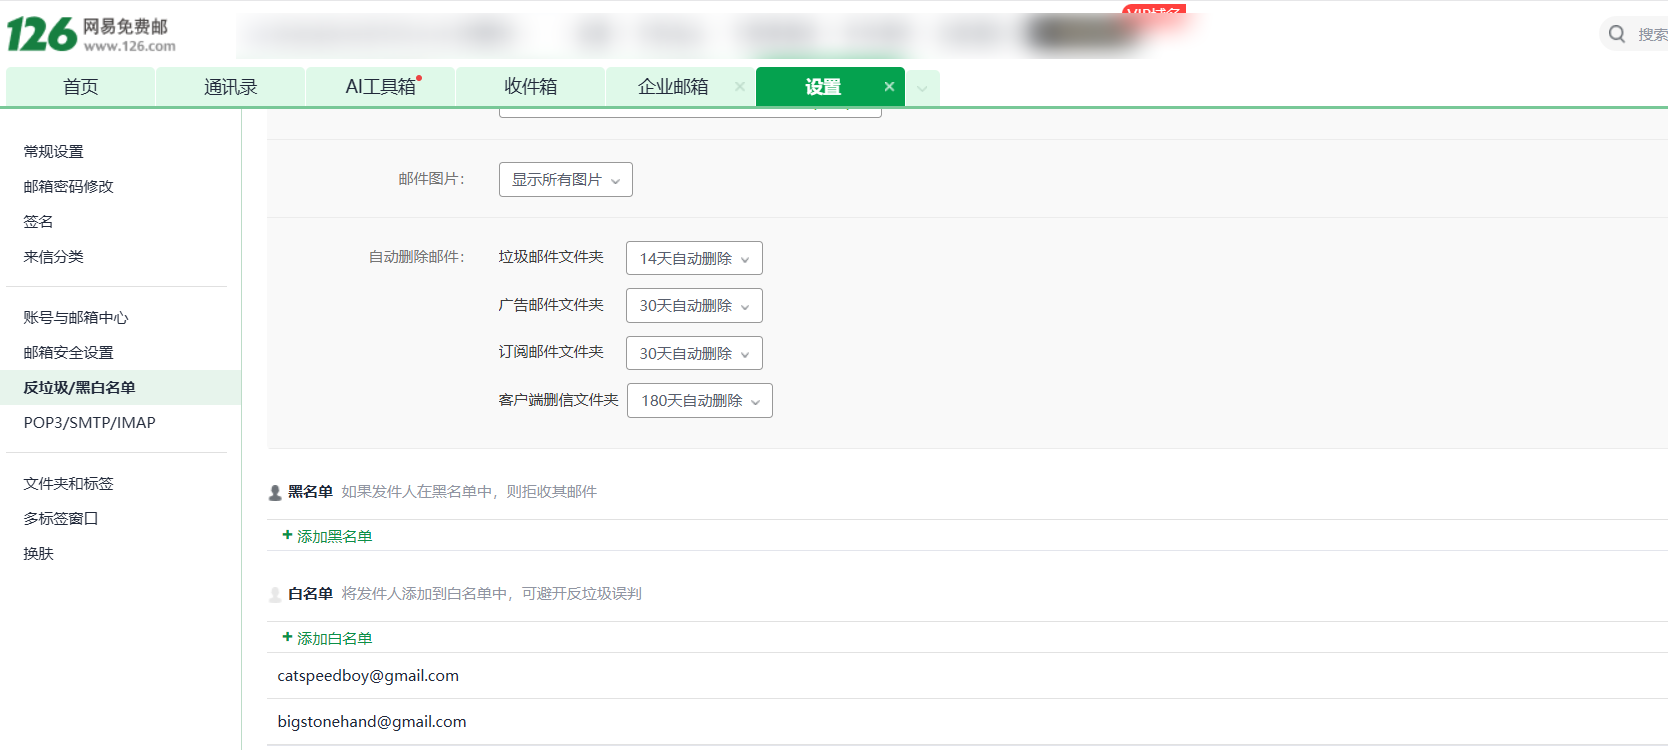
Task: Go to the 通讯录 tab
Action: pyautogui.click(x=230, y=87)
